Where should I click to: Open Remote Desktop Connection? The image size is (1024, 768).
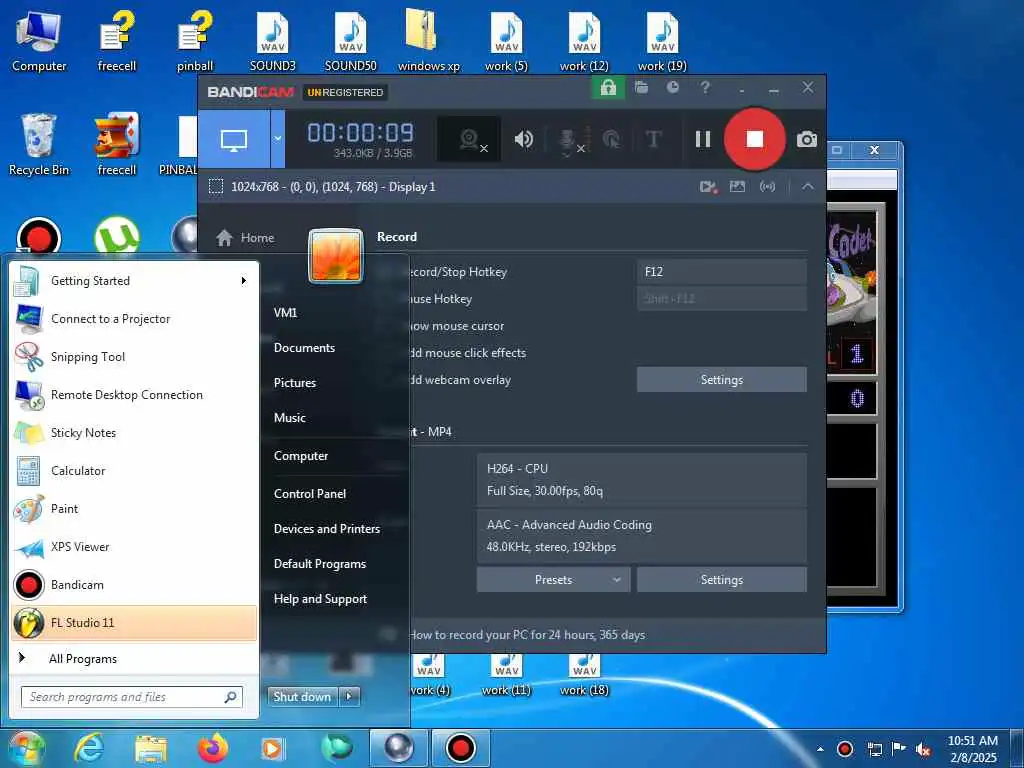[134, 394]
